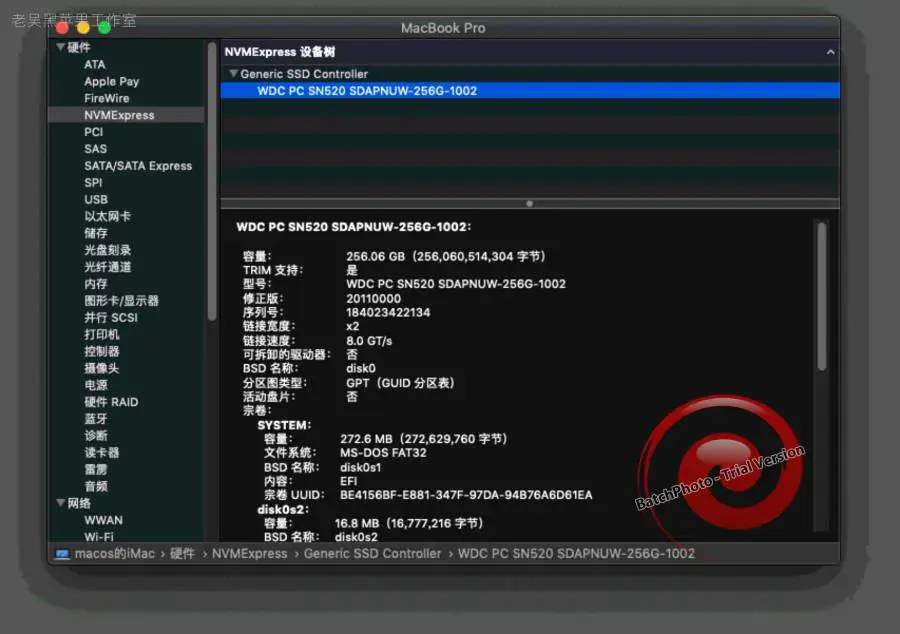Click macos的iMac in the path bar
The width and height of the screenshot is (900, 634).
coord(115,554)
